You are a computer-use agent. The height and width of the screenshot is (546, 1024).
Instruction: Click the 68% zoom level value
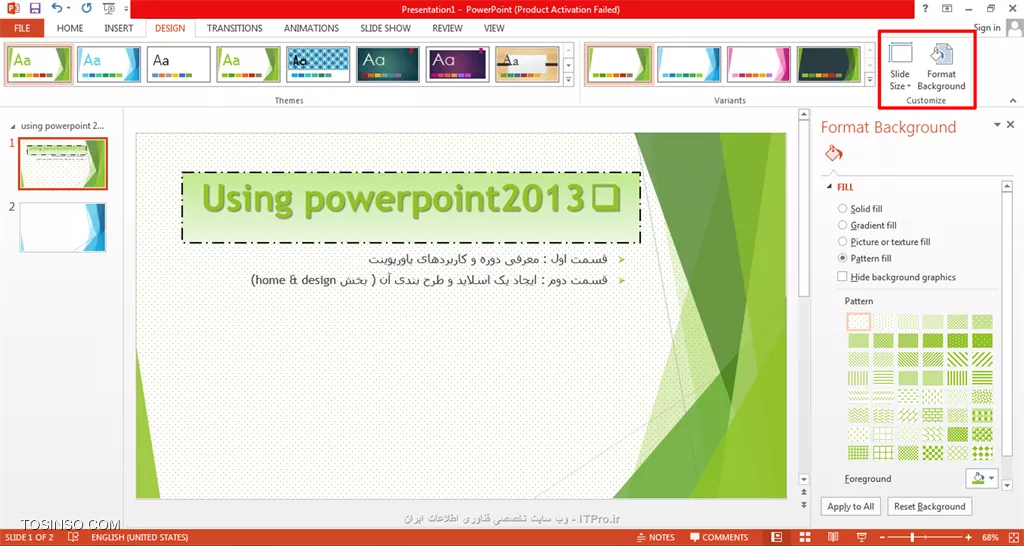click(989, 538)
